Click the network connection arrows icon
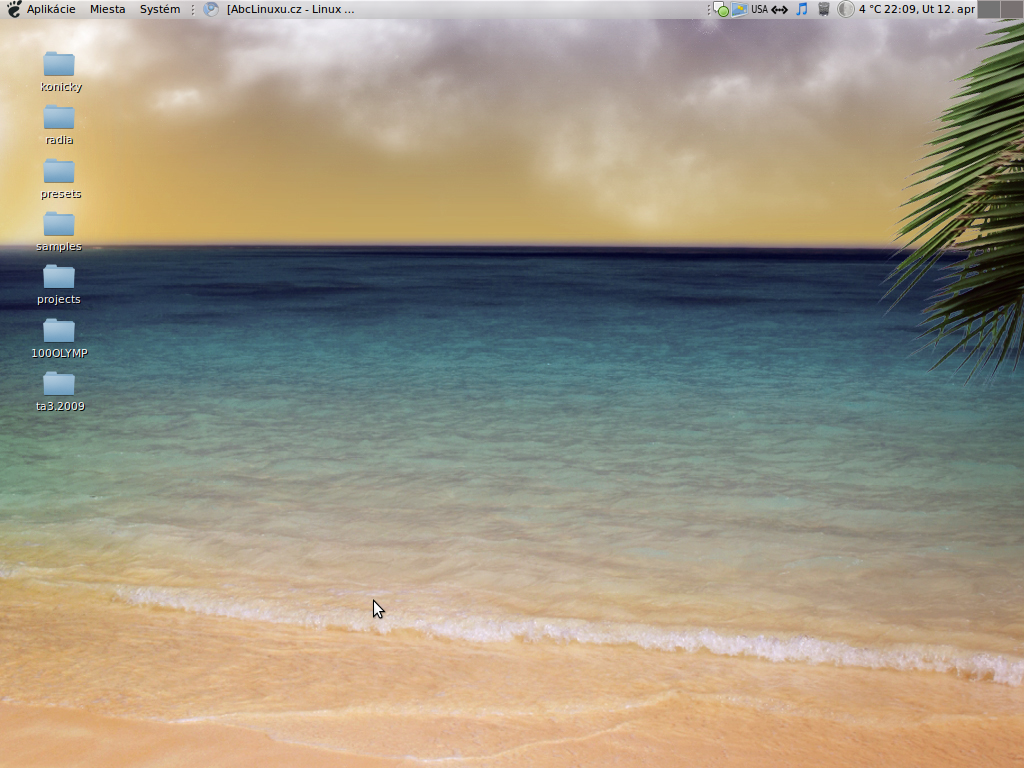Screen dimensions: 1024x768 point(780,9)
